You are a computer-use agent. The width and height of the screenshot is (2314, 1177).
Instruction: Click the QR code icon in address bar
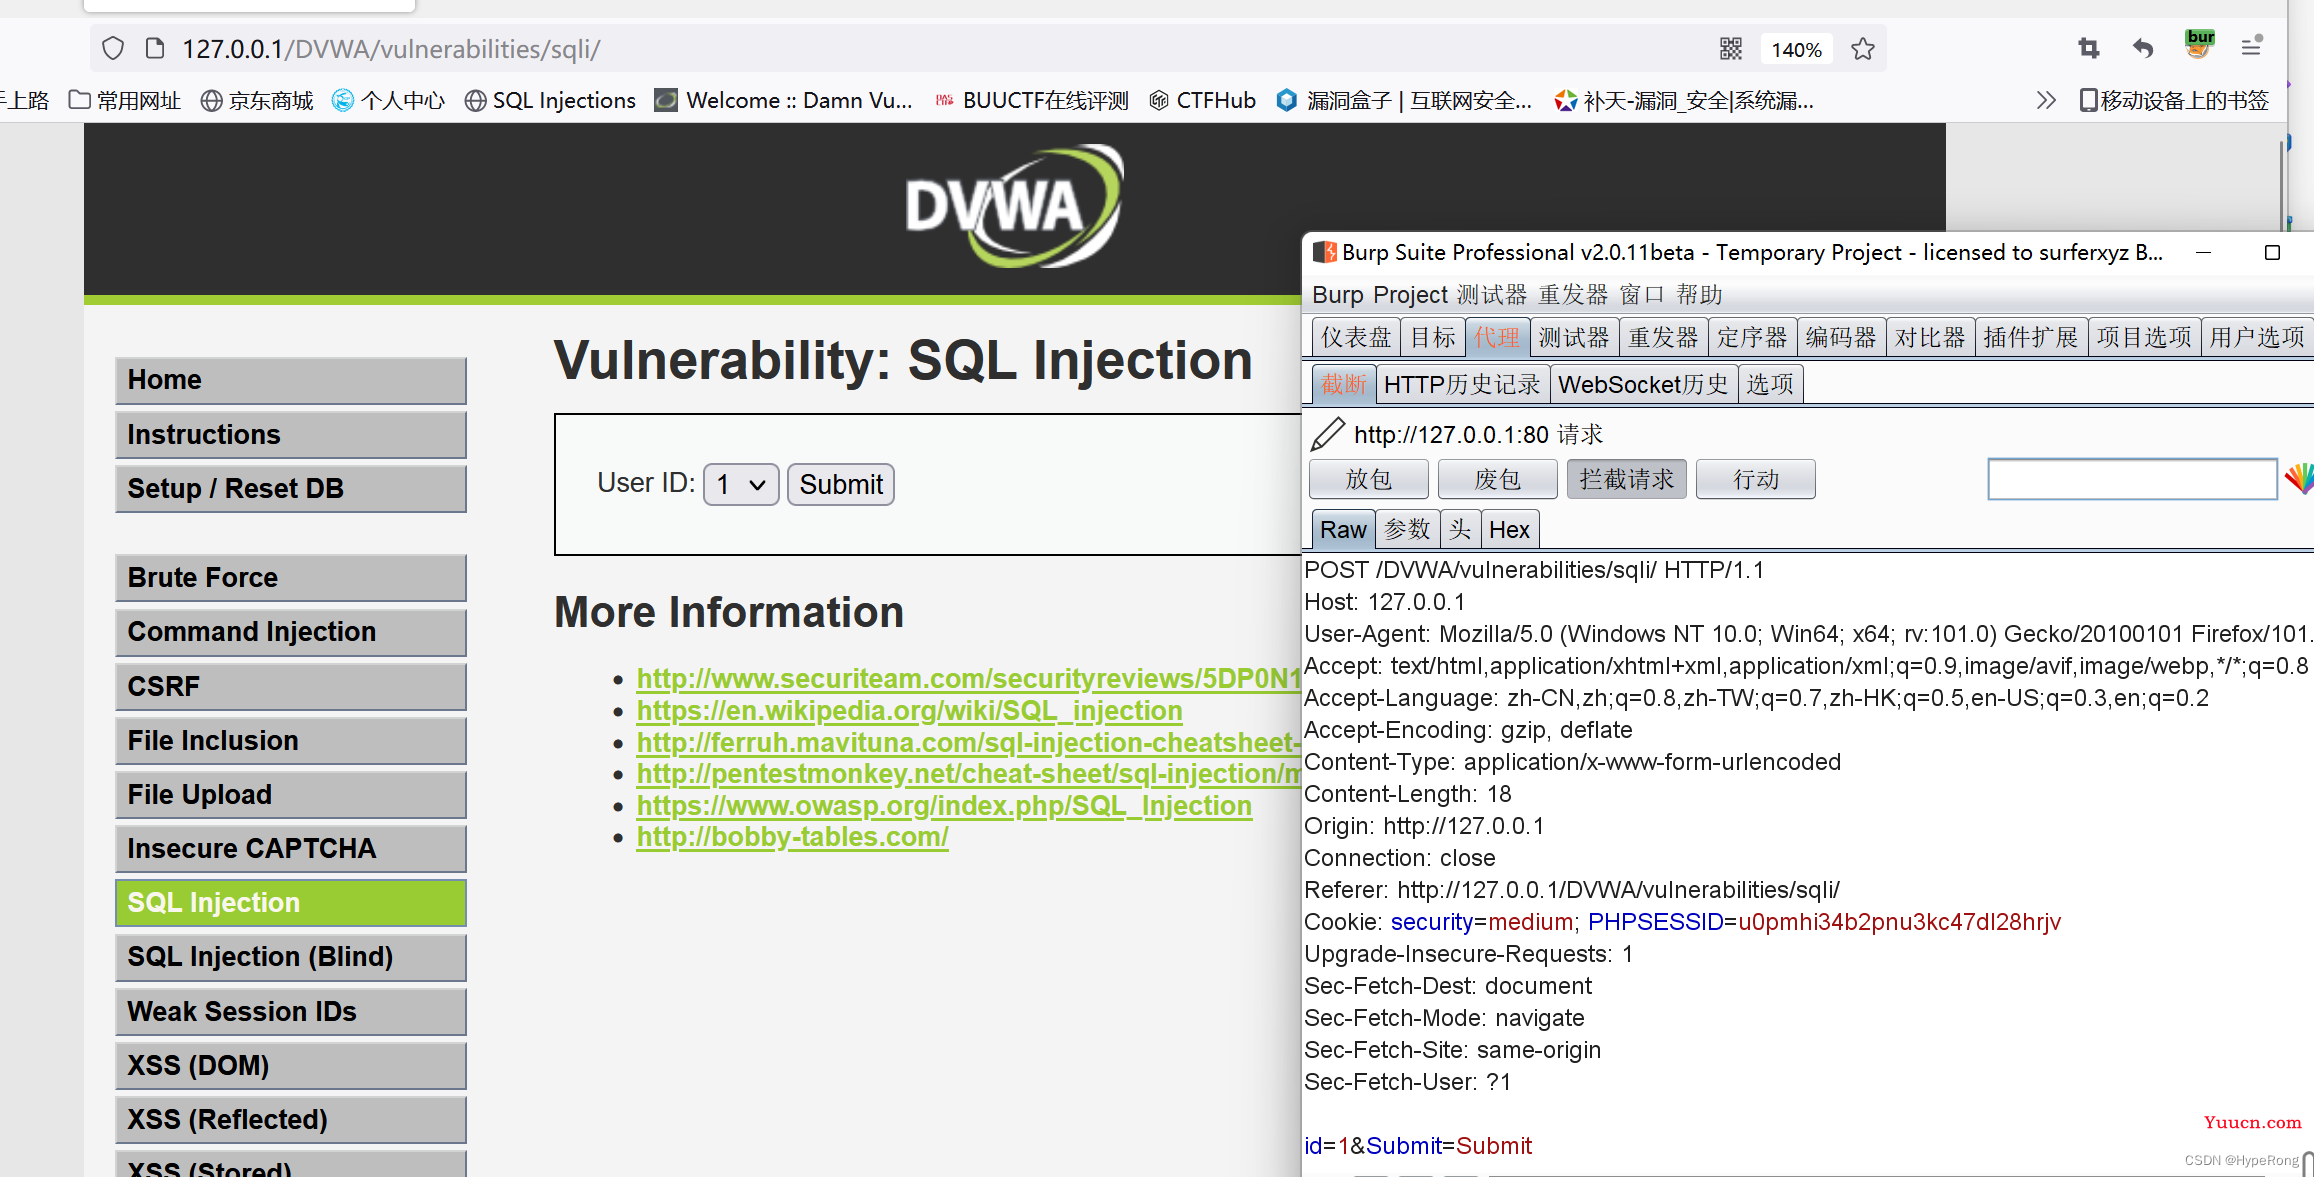tap(1730, 49)
